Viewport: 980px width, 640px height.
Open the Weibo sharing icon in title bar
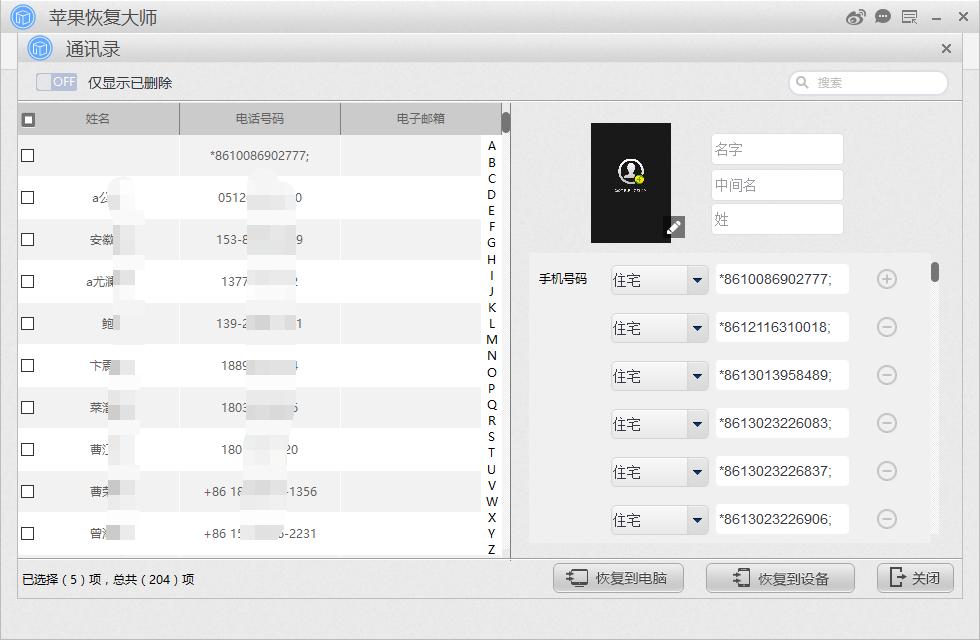pos(853,16)
